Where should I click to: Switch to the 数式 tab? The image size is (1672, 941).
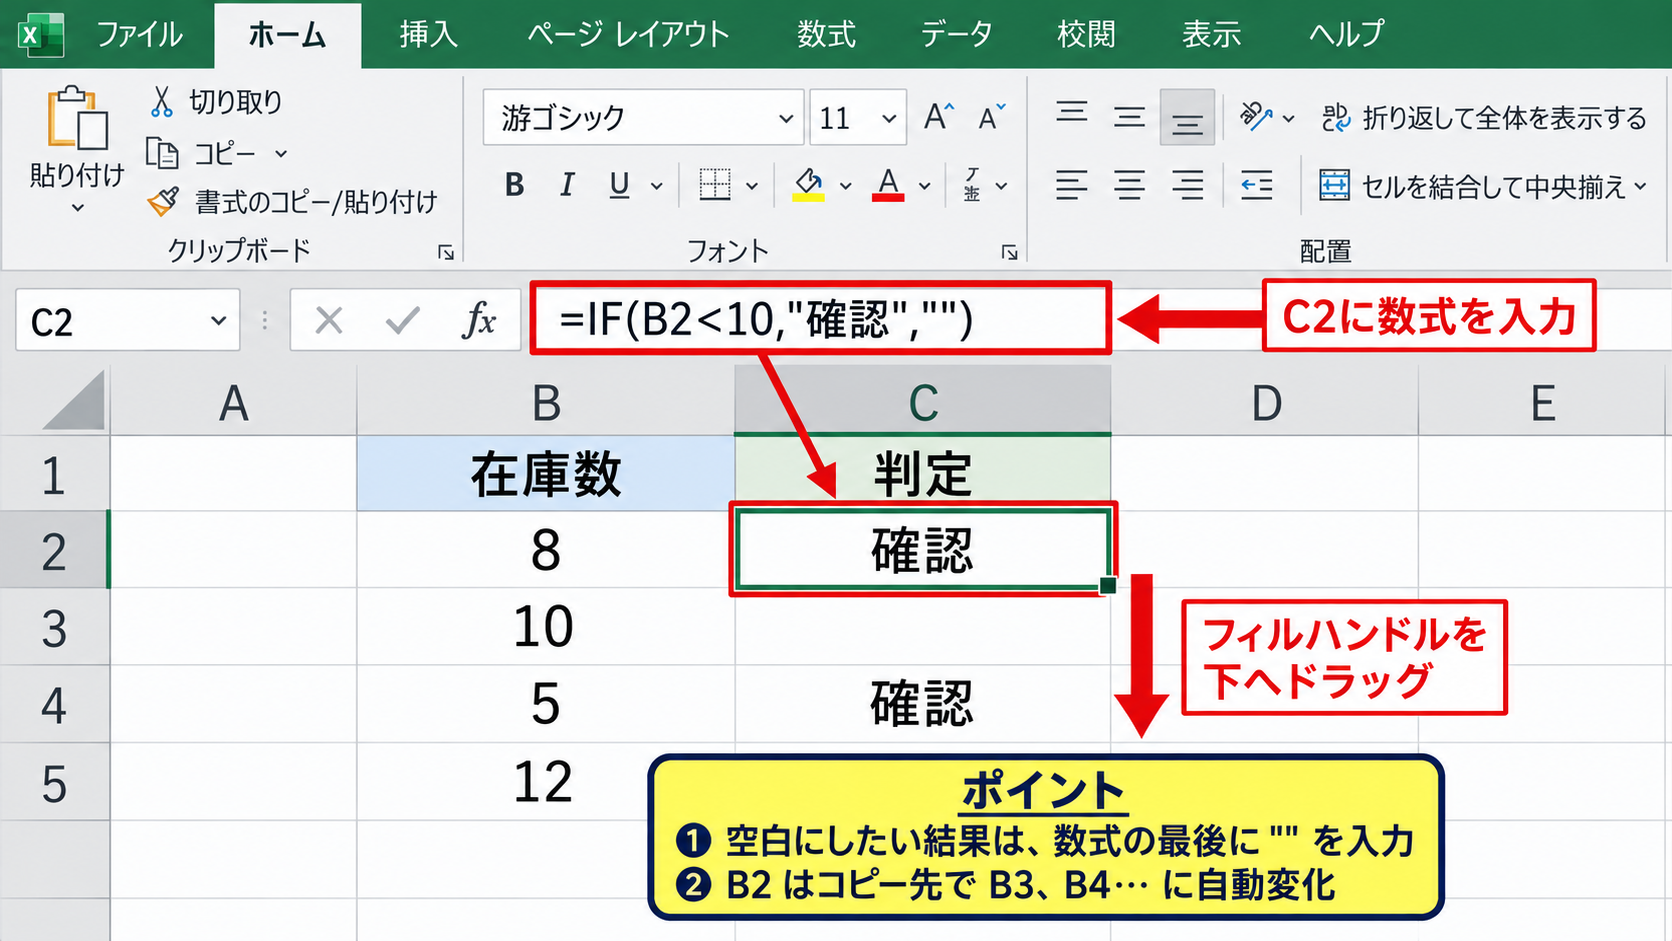coord(826,34)
